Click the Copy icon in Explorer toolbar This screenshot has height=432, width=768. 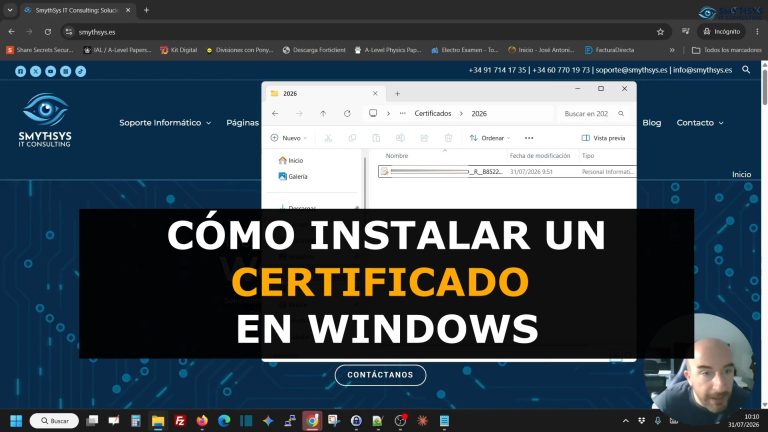[352, 138]
